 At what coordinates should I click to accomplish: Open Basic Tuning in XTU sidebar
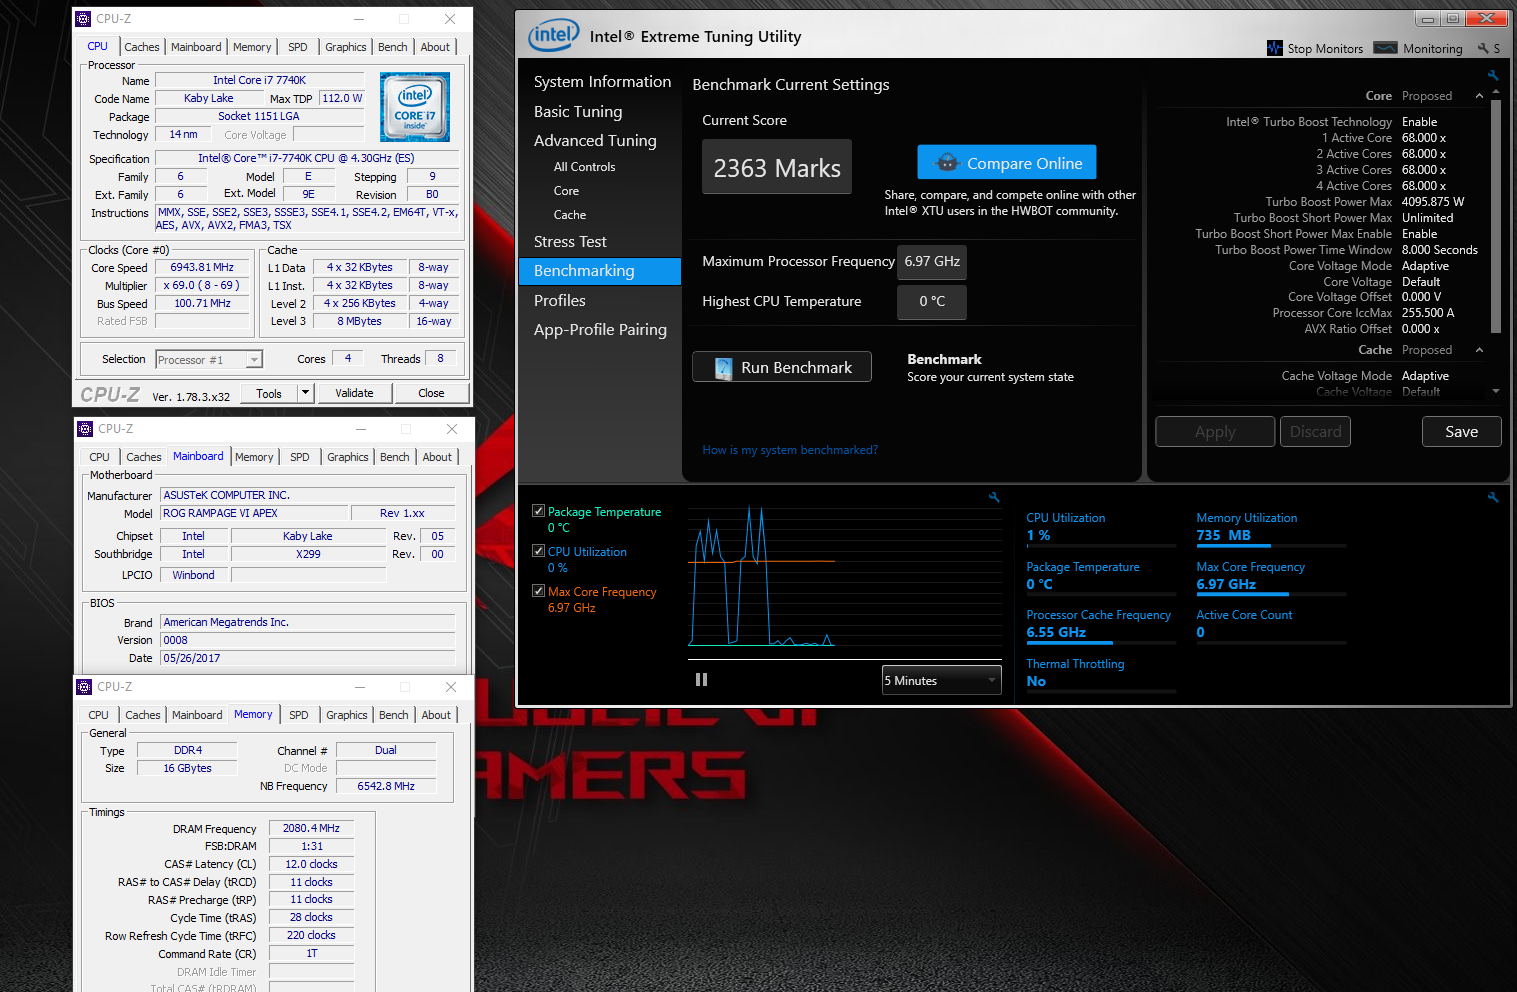(x=578, y=112)
